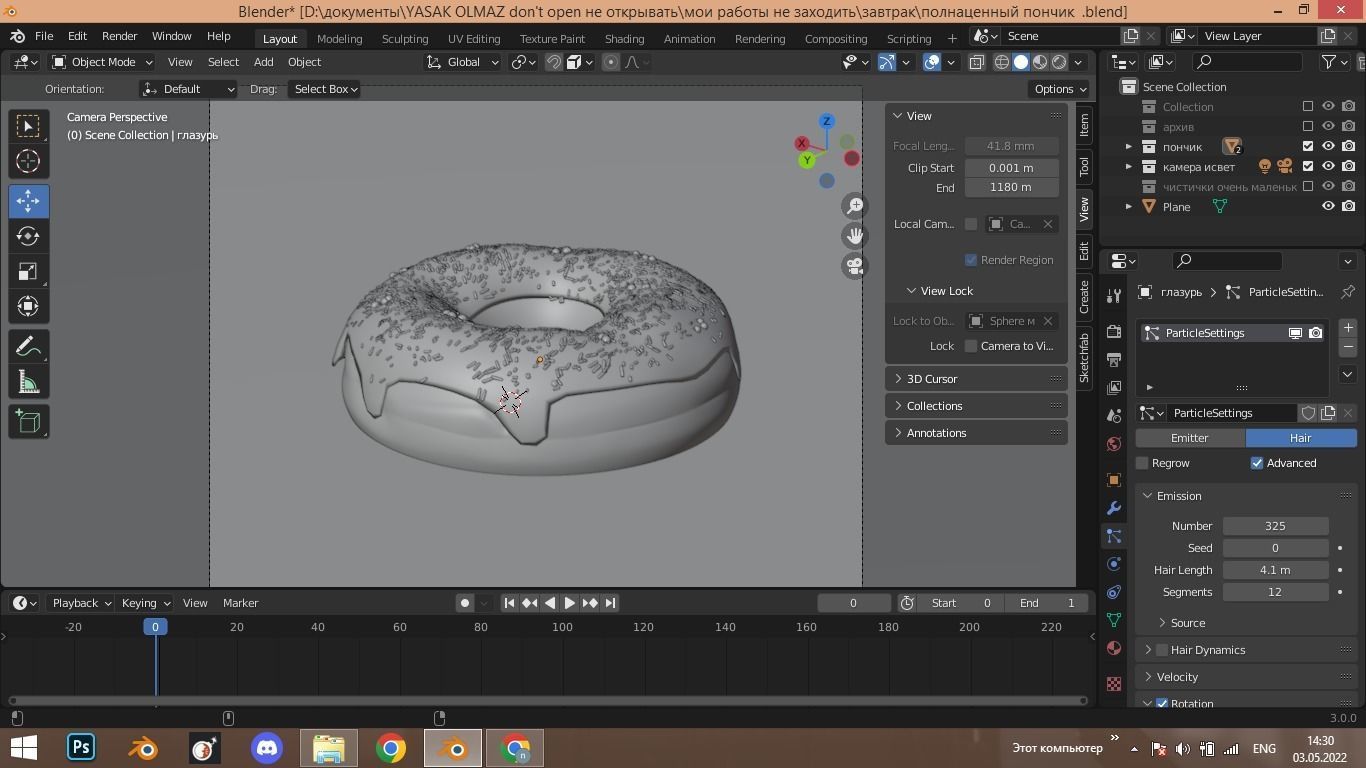This screenshot has width=1366, height=768.
Task: Open the viewport Options button
Action: (x=1060, y=89)
